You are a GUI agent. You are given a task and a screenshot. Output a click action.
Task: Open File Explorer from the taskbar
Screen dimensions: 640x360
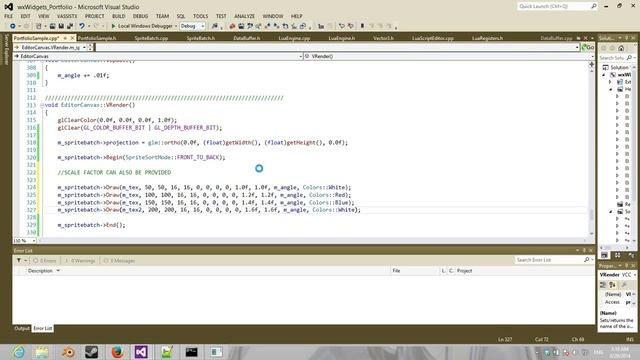tap(41, 352)
